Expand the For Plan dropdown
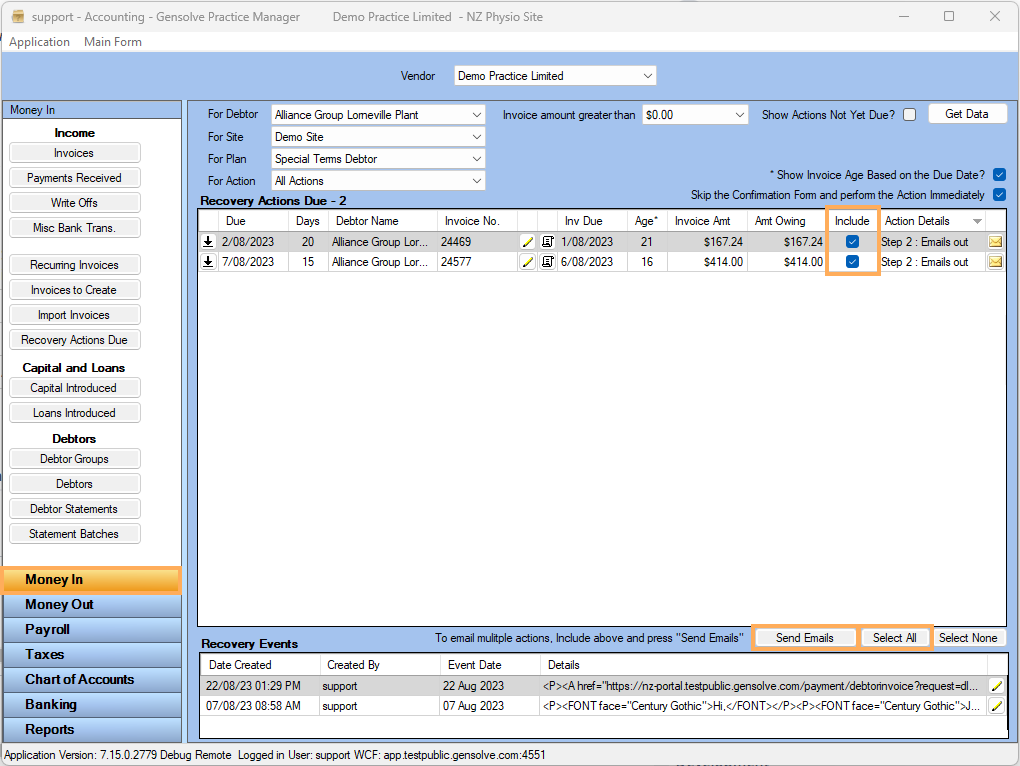Image resolution: width=1020 pixels, height=766 pixels. (x=379, y=159)
